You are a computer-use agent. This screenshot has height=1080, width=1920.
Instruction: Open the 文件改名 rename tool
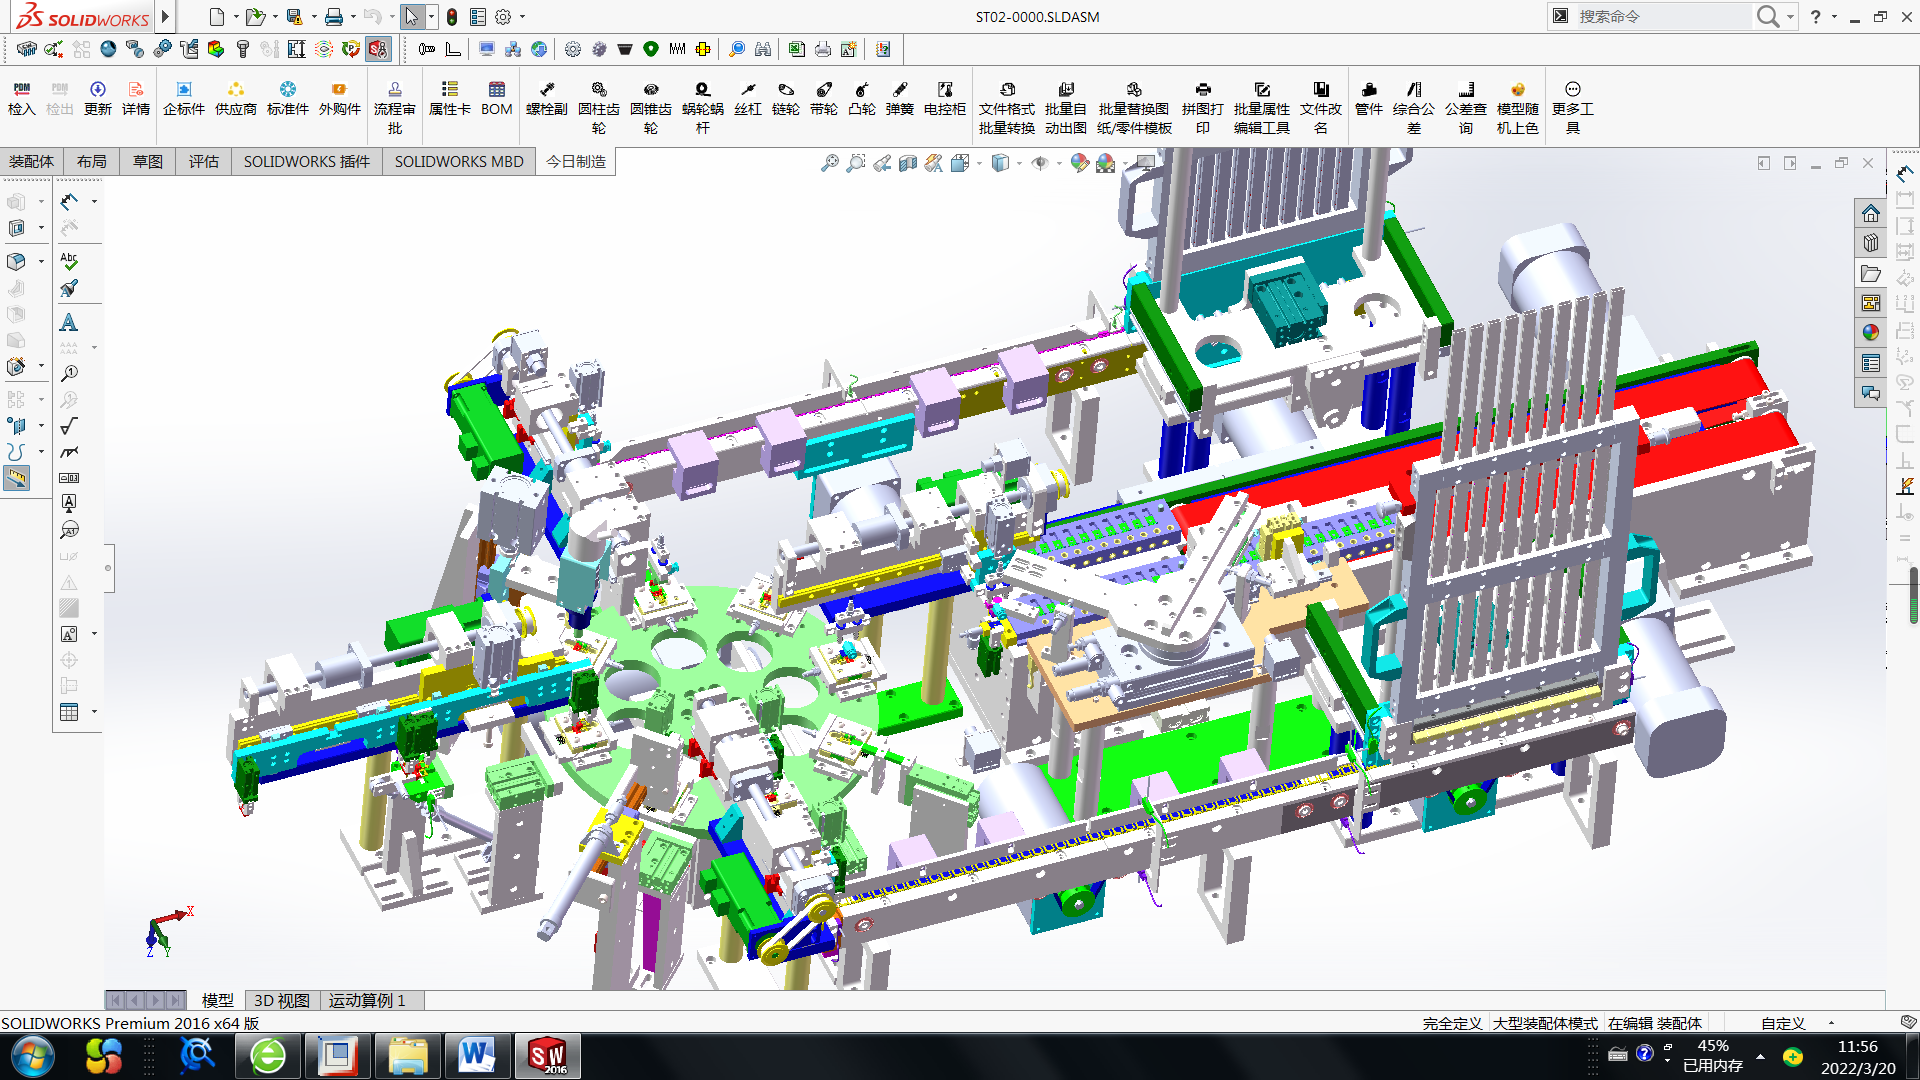point(1321,107)
